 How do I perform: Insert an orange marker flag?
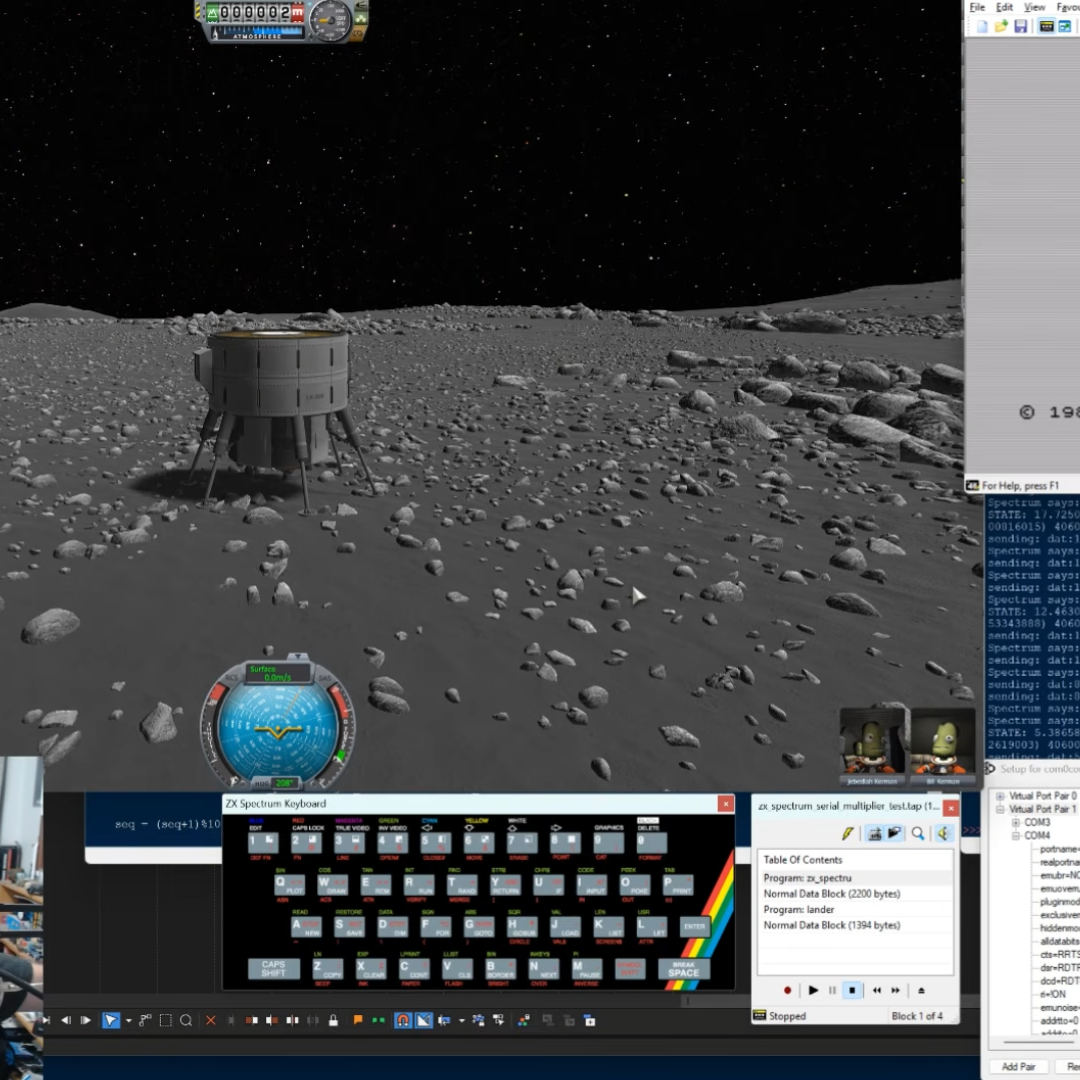coord(358,1020)
